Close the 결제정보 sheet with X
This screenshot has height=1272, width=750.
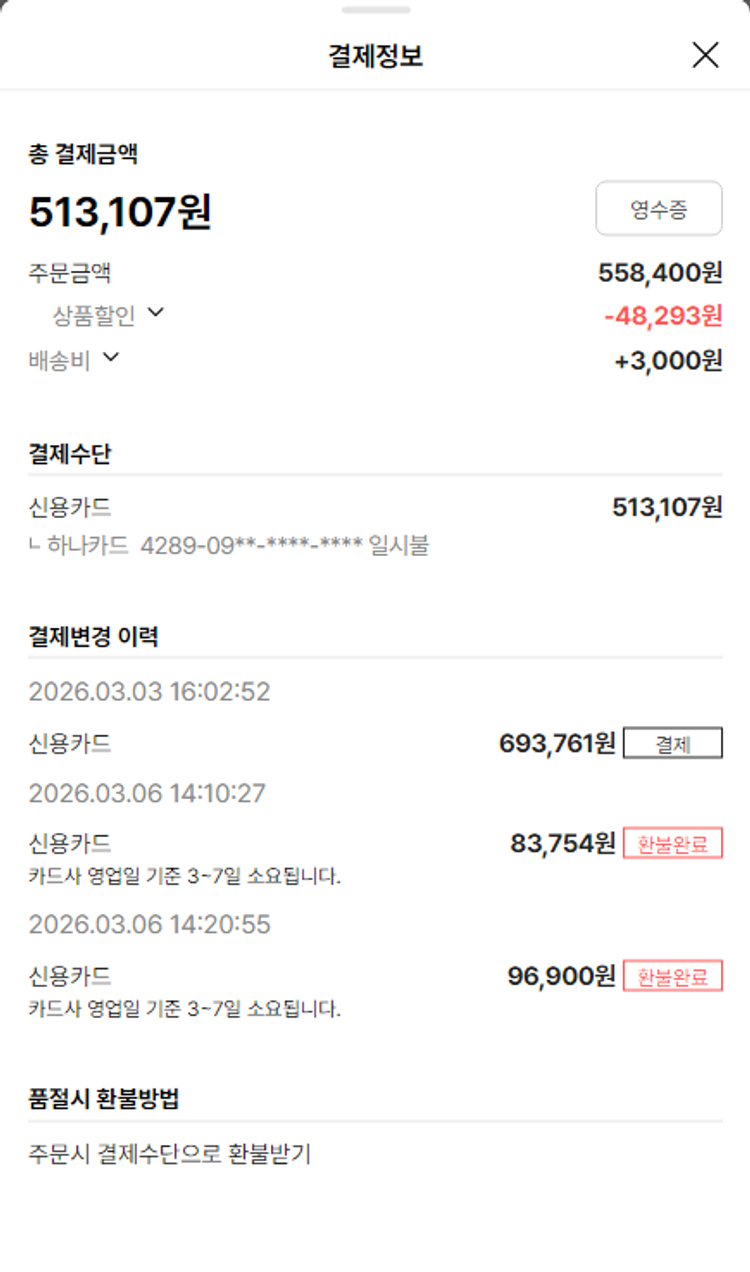tap(705, 55)
